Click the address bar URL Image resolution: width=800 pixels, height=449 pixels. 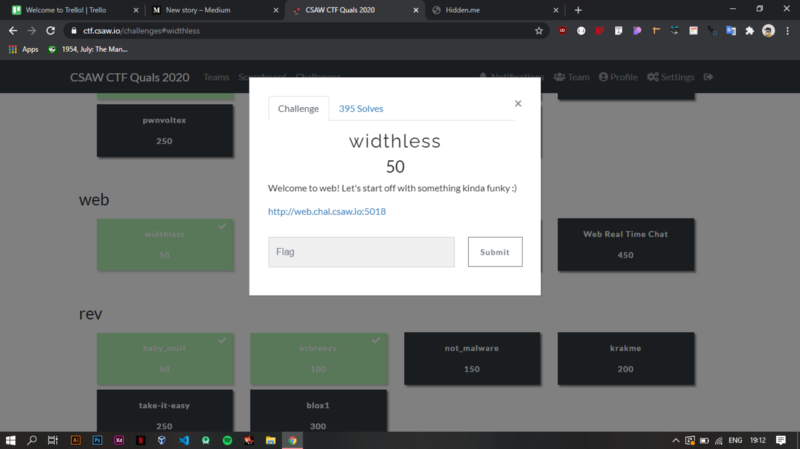point(141,31)
